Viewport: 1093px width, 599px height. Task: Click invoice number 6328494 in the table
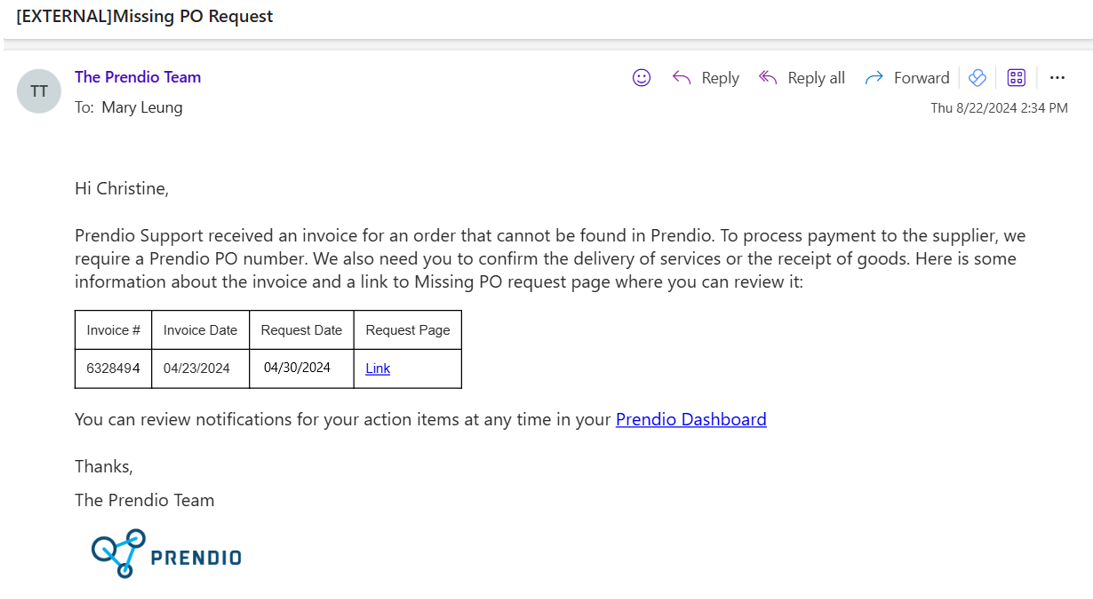point(112,368)
